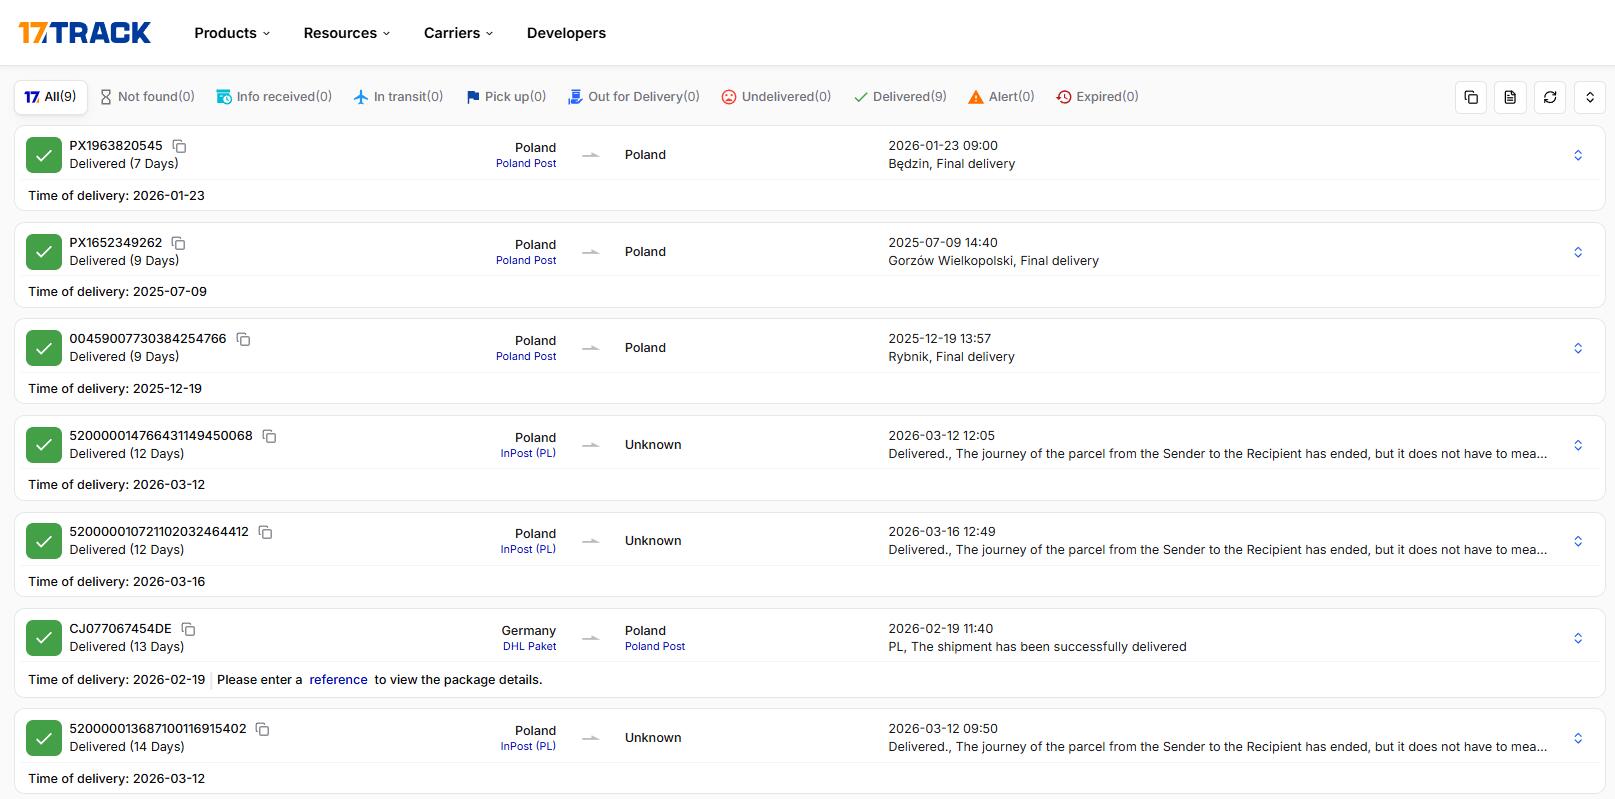Click green delivered checkmark for CJ077067454DE
Viewport: 1615px width, 799px height.
[x=44, y=638]
